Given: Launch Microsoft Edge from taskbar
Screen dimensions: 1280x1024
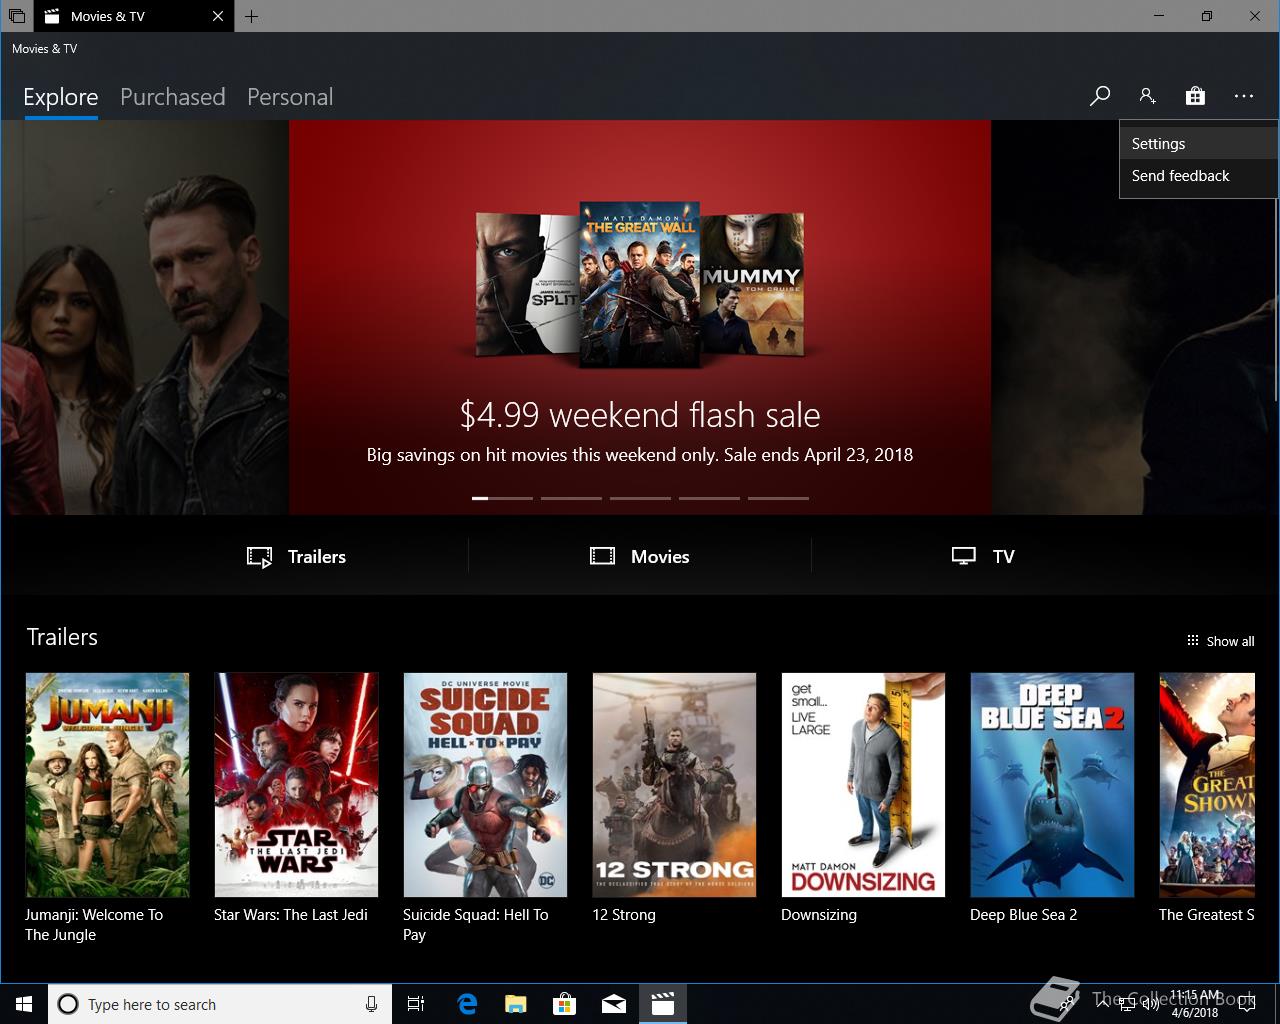Looking at the screenshot, I should (x=467, y=1004).
